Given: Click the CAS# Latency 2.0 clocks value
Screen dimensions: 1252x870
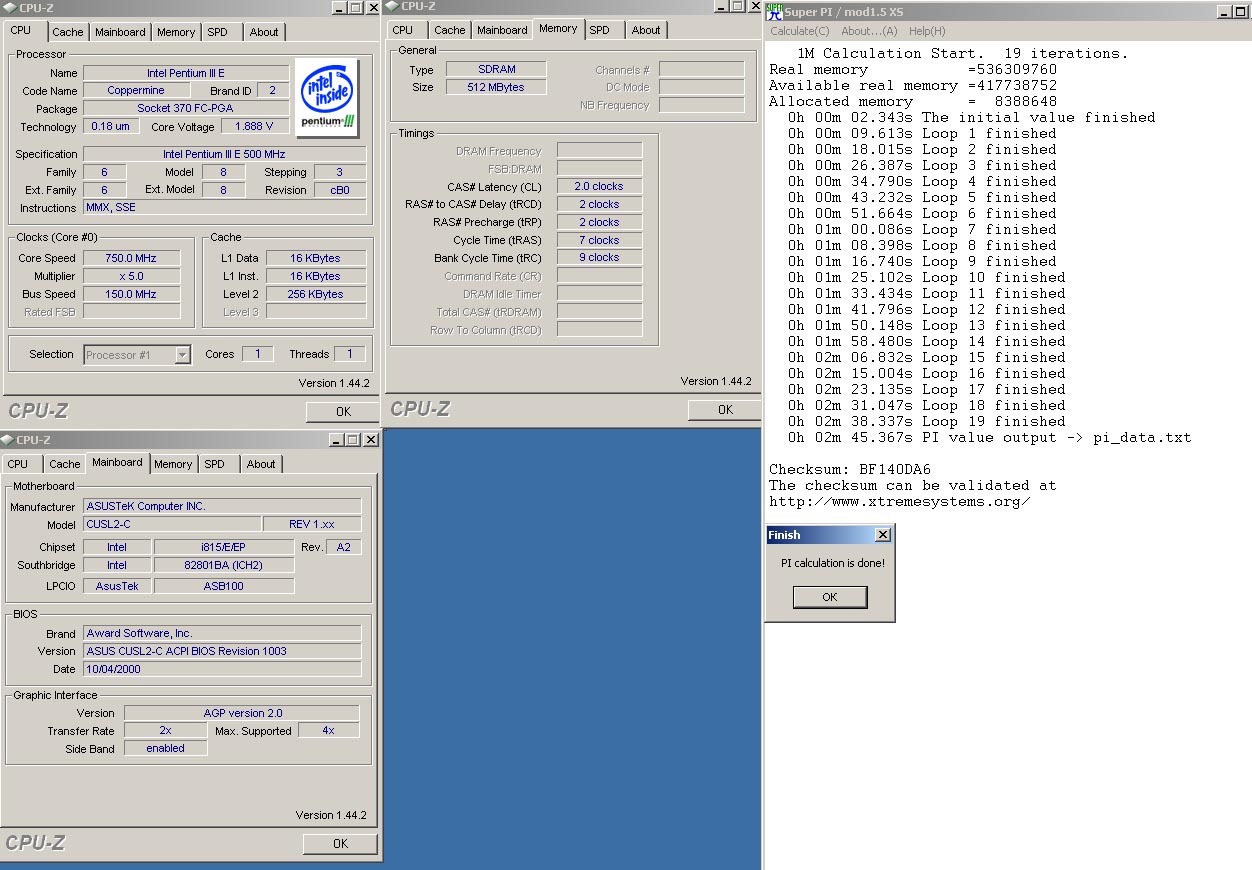Looking at the screenshot, I should click(x=599, y=186).
